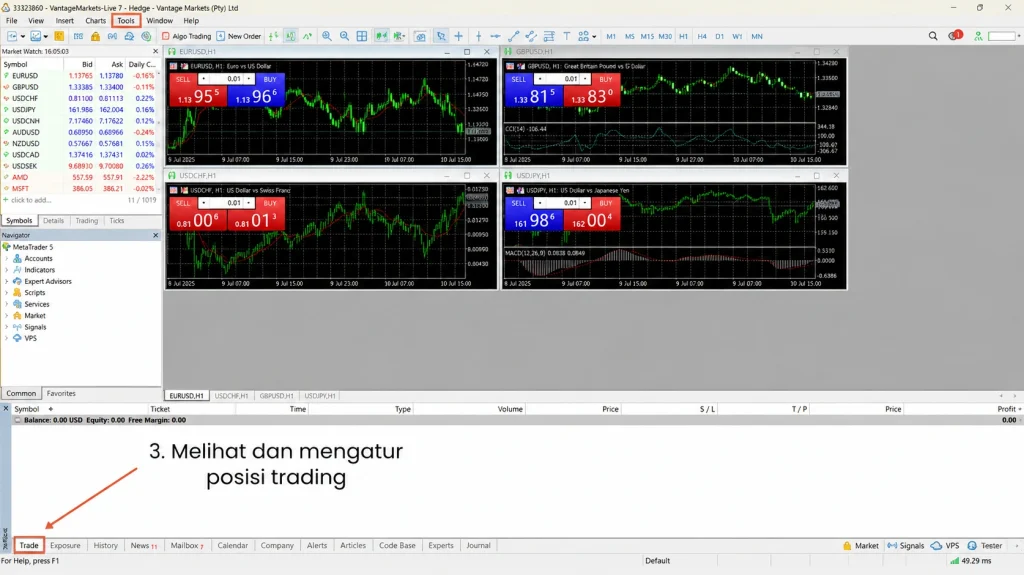The height and width of the screenshot is (575, 1024).
Task: Switch chart to line chart mode
Action: (x=307, y=37)
